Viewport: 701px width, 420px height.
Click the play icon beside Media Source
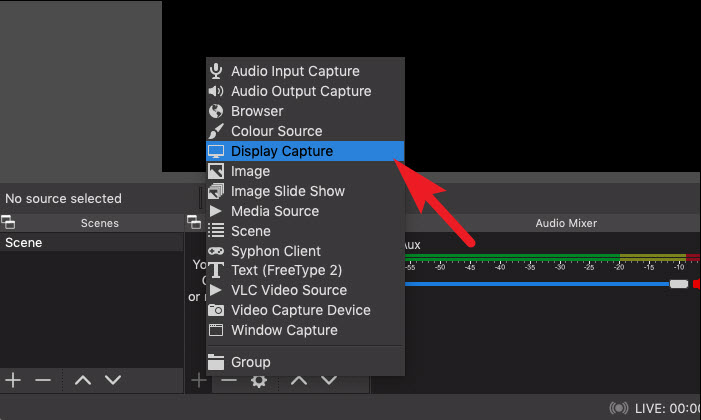pos(215,211)
